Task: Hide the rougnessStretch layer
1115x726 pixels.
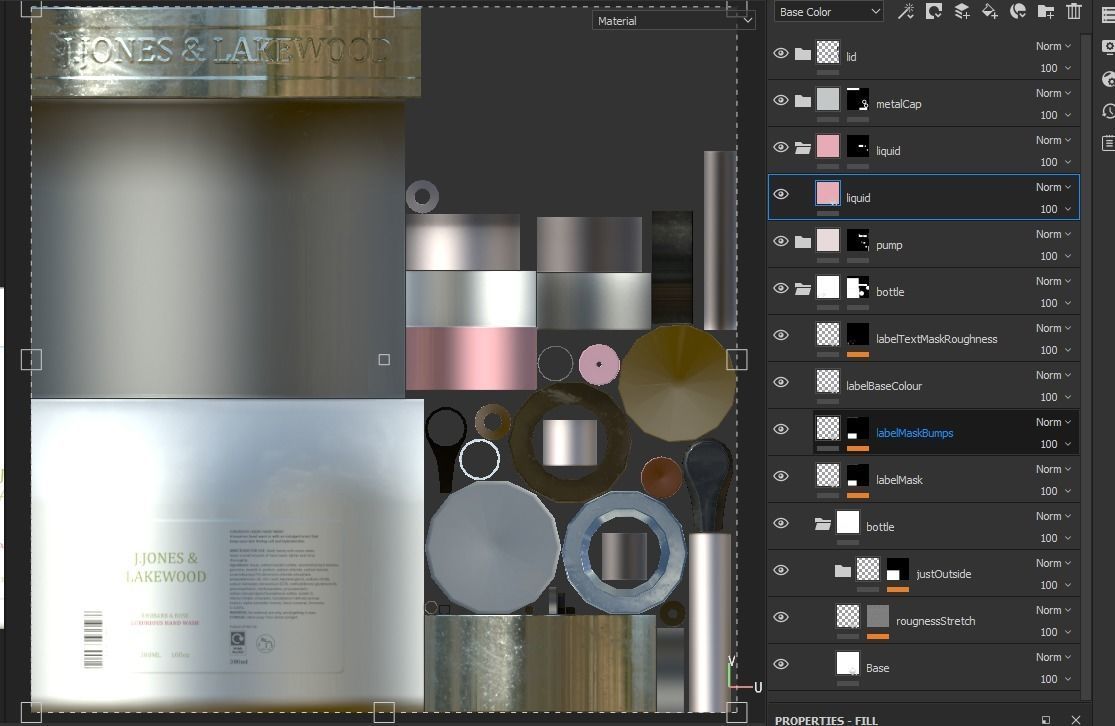Action: [781, 616]
